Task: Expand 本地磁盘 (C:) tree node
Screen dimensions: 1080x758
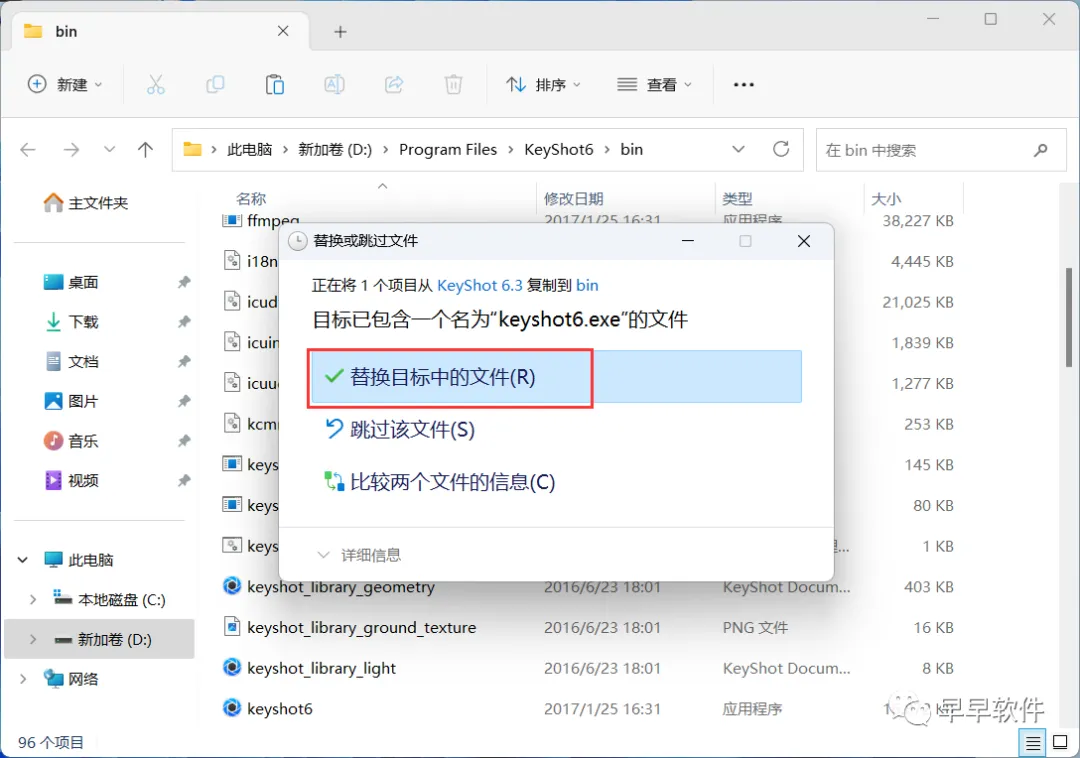Action: click(32, 600)
